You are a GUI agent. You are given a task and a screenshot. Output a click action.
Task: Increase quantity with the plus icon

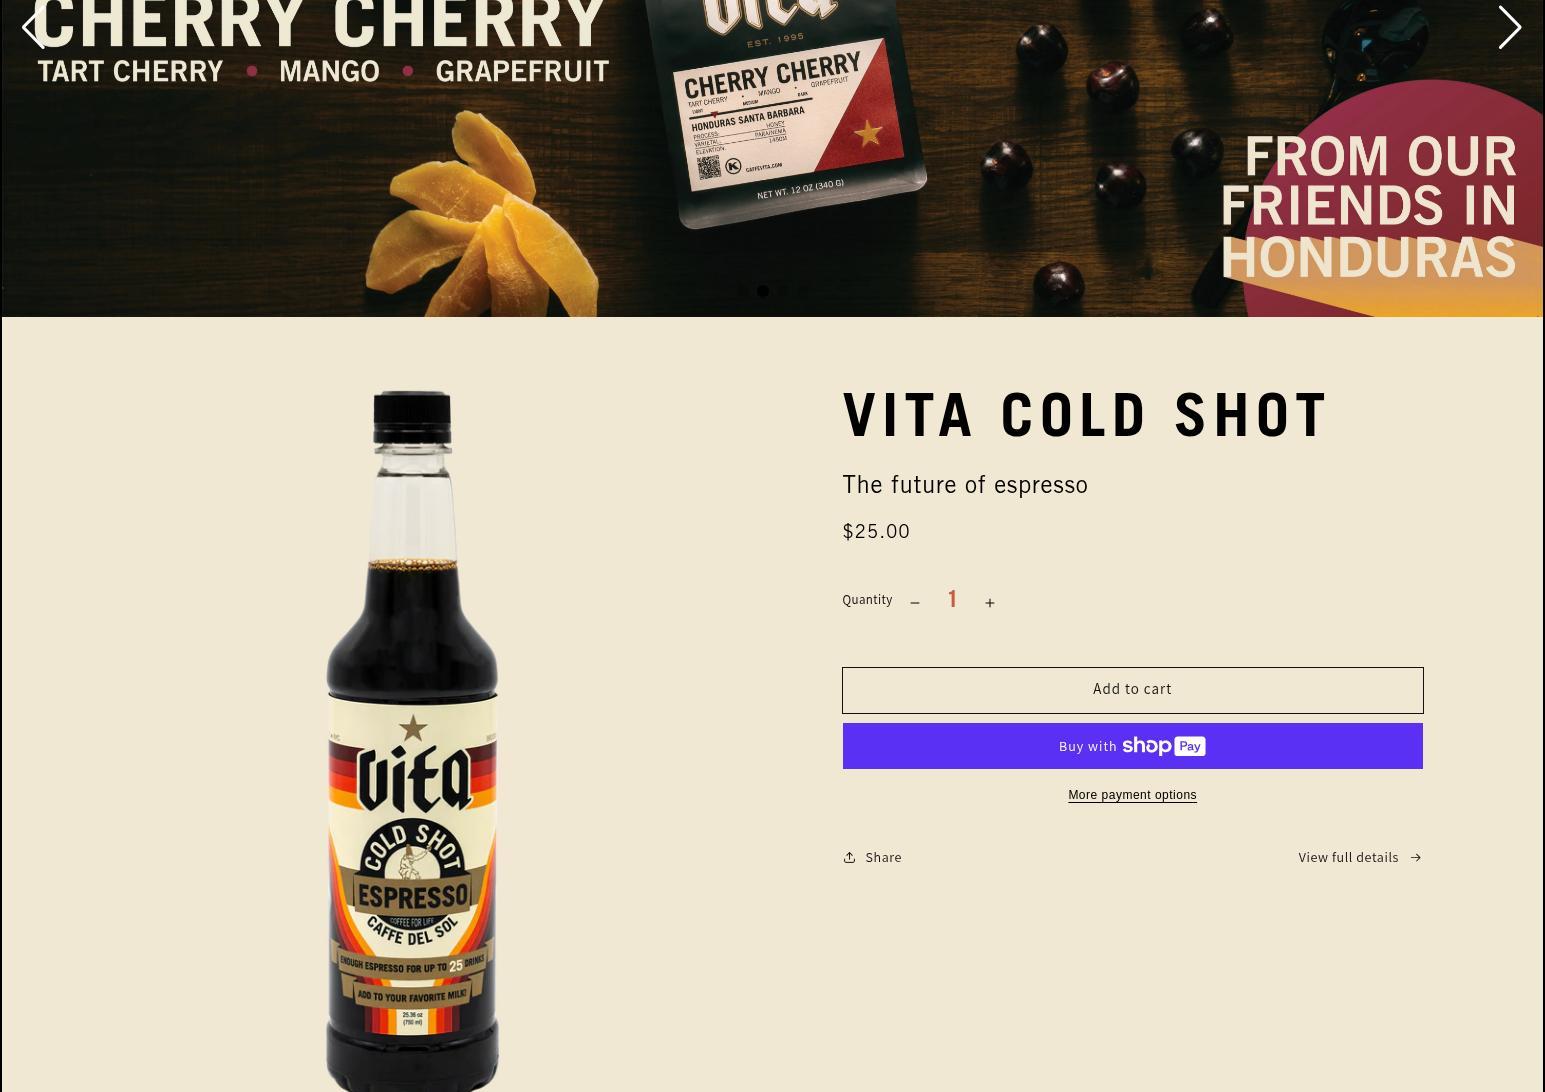(x=990, y=603)
